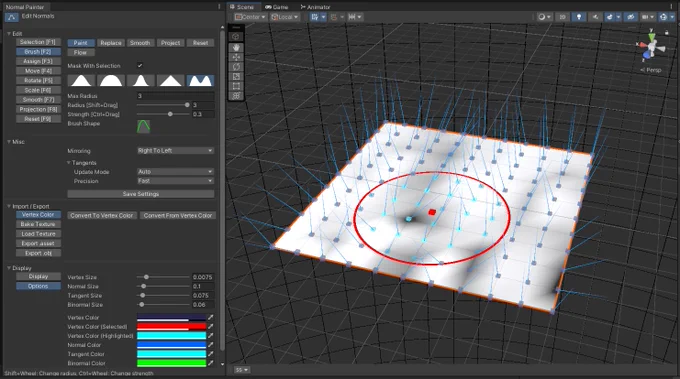
Task: Collapse the Display section
Action: 9,268
